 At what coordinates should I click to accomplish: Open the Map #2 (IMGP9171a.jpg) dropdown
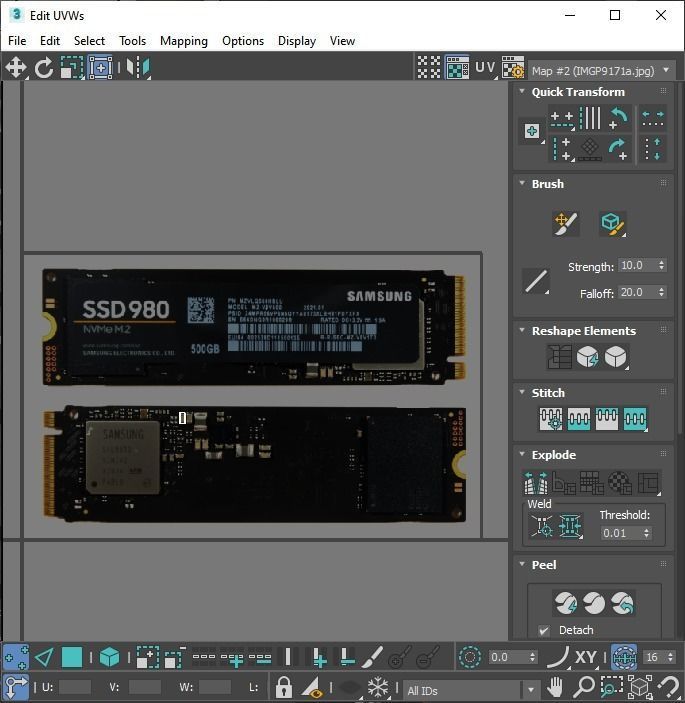click(602, 71)
